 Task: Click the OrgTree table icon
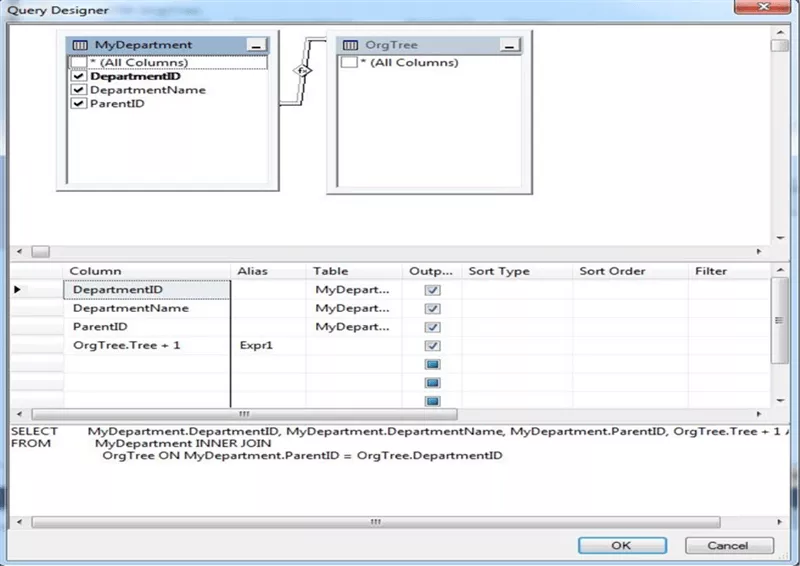[351, 45]
